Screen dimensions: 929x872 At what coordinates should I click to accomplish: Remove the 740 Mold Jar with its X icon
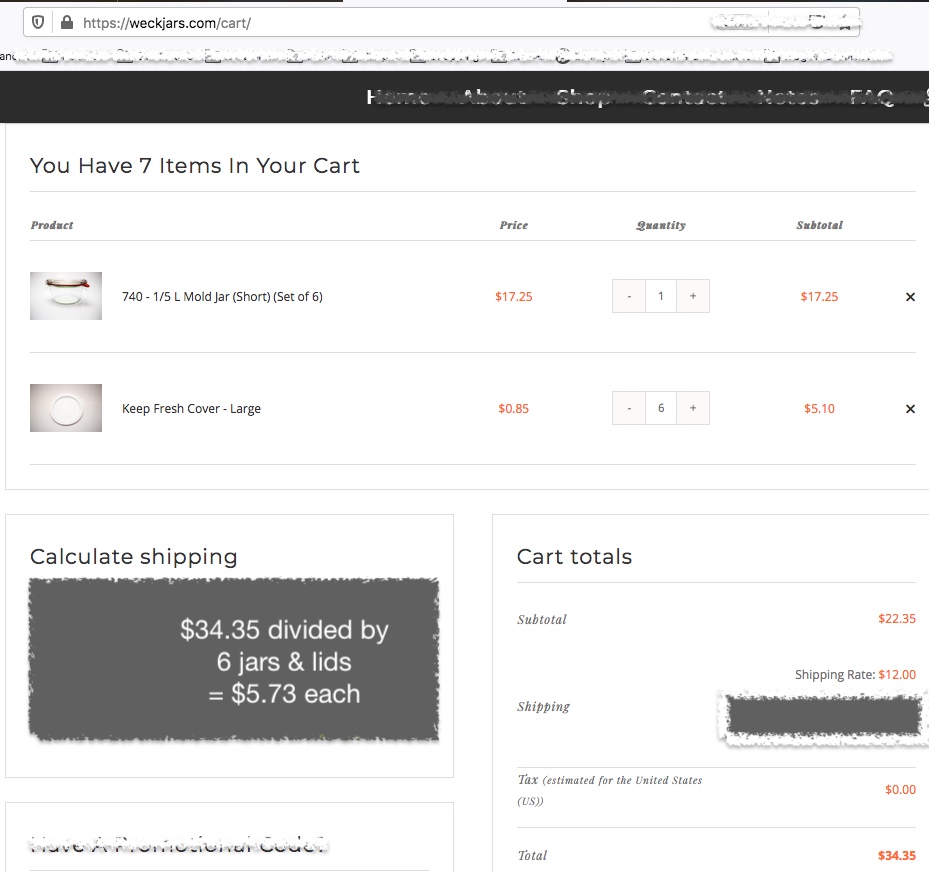coord(910,296)
